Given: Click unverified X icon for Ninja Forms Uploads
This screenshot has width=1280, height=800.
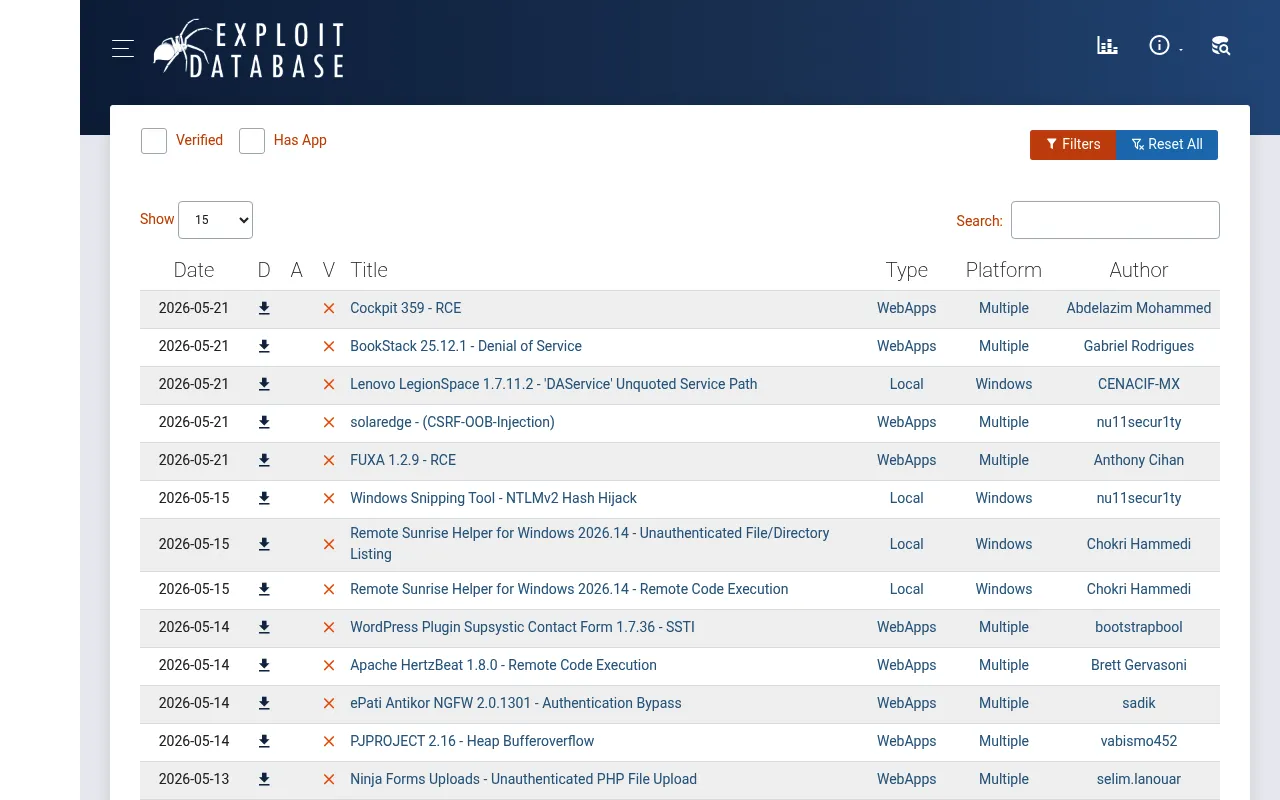Looking at the screenshot, I should coord(329,780).
